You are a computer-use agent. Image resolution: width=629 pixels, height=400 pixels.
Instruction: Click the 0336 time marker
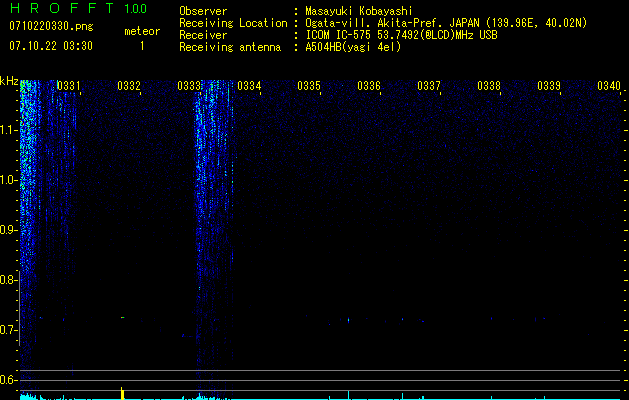pyautogui.click(x=369, y=86)
